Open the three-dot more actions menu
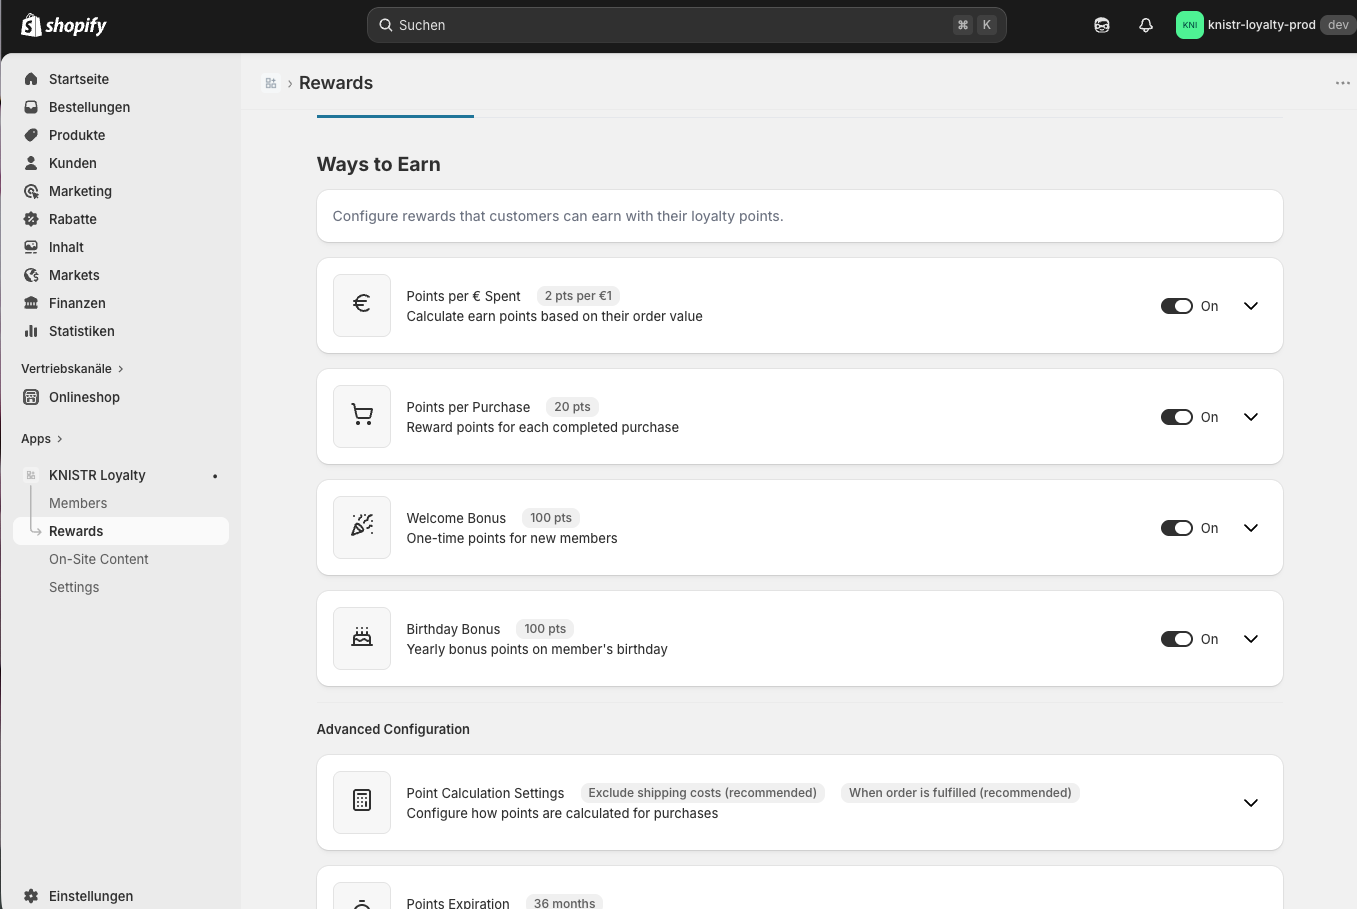Screen dimensions: 1357x909 pyautogui.click(x=1342, y=83)
